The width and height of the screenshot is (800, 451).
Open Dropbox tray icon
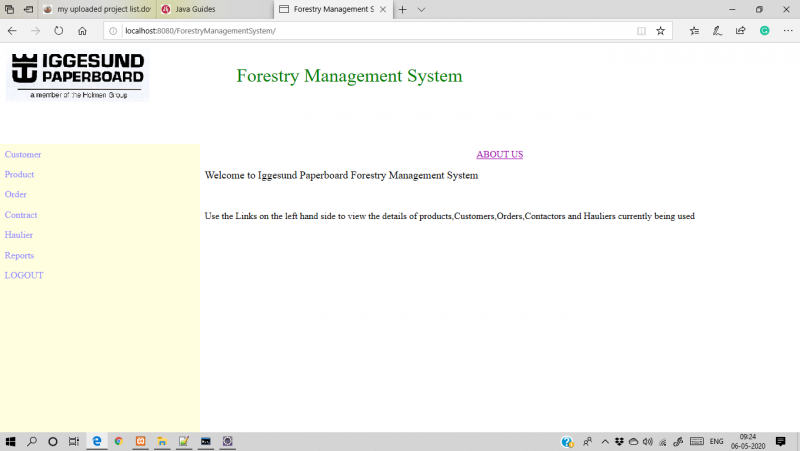click(619, 442)
